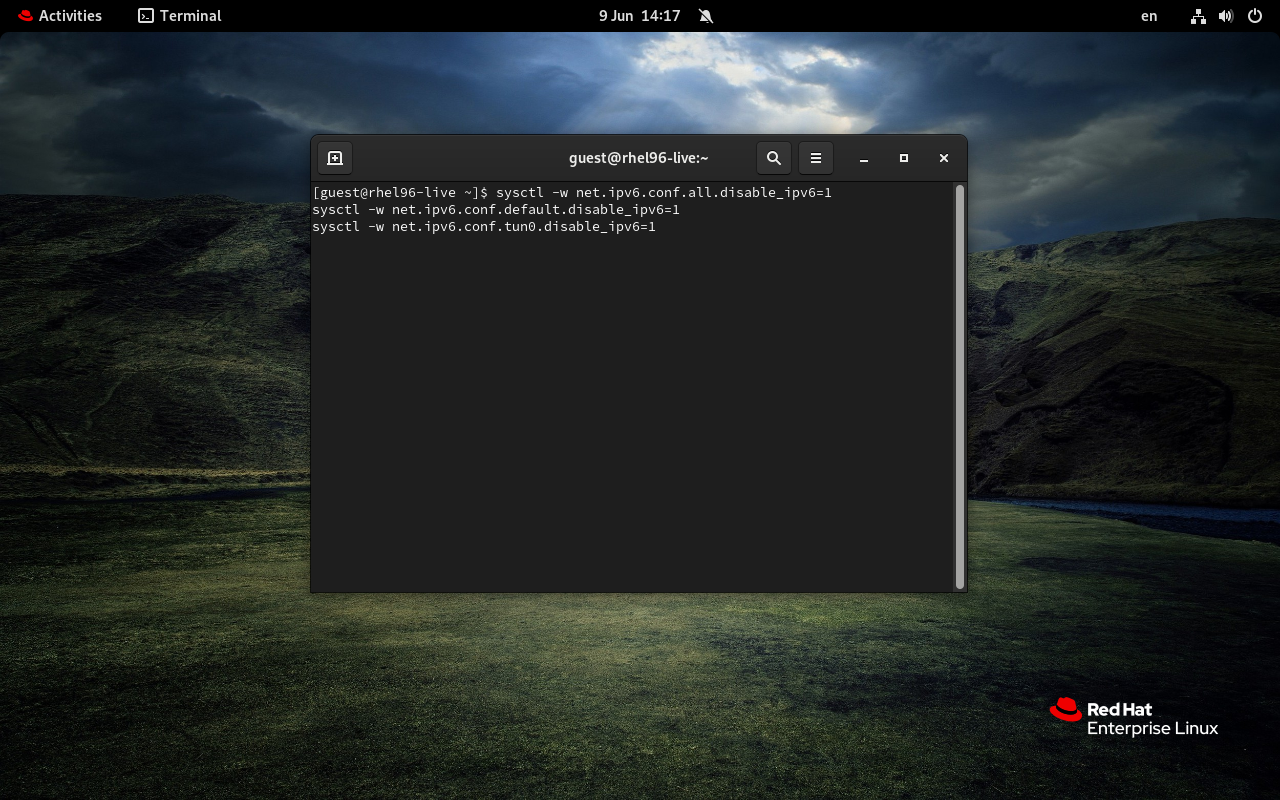Open the keyboard layout selector showing en
The height and width of the screenshot is (800, 1280).
point(1148,15)
